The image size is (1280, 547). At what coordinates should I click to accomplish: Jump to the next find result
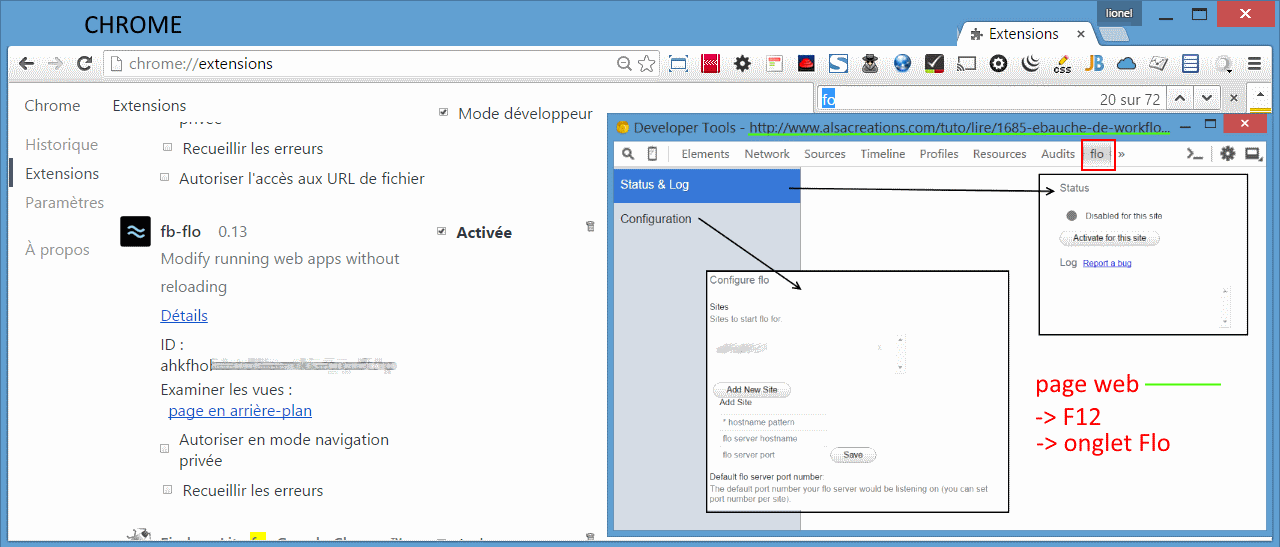coord(1207,98)
